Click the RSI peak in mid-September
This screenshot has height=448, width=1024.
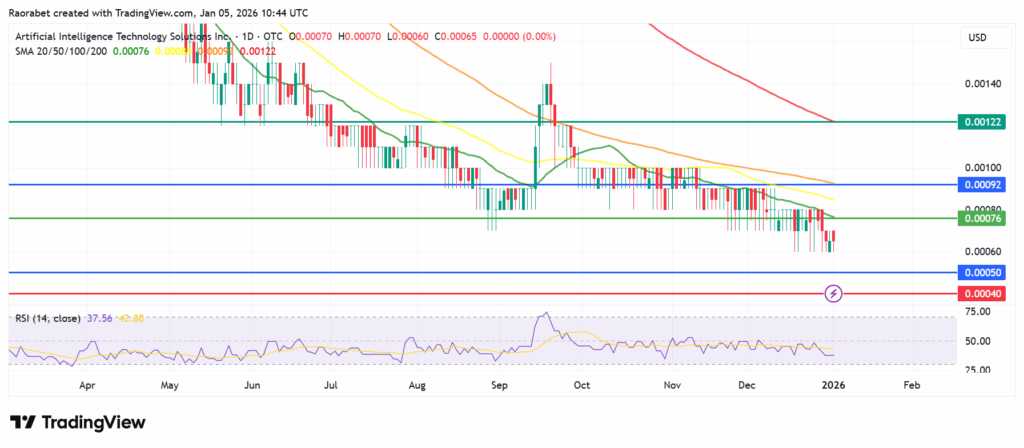[x=545, y=314]
